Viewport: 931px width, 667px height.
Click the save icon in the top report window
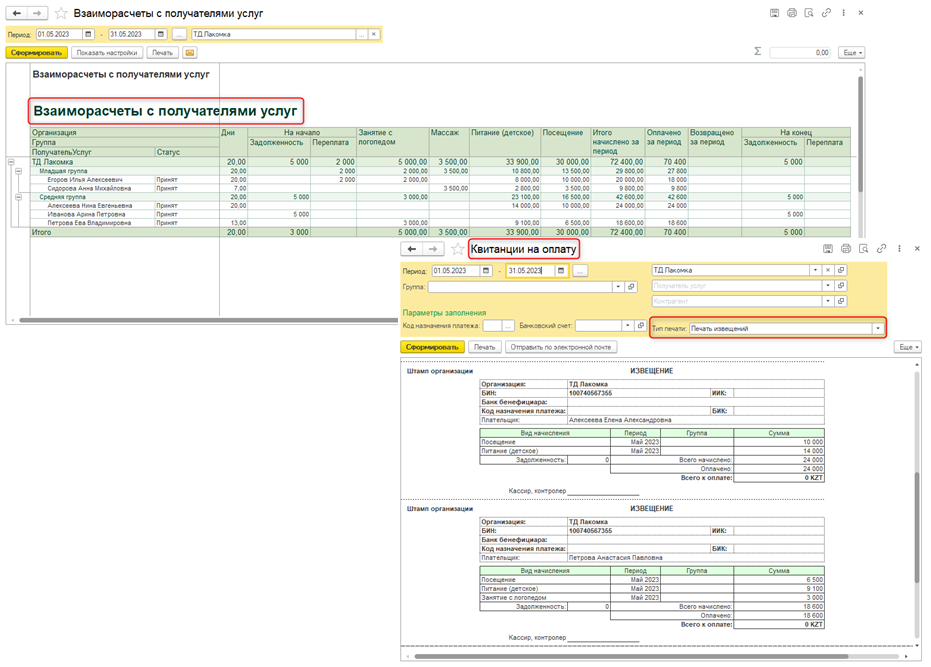click(x=775, y=13)
